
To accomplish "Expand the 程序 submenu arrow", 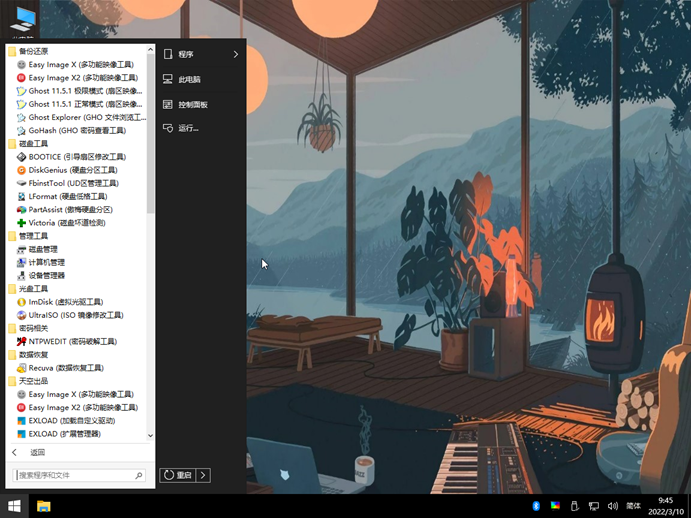I will [x=236, y=54].
